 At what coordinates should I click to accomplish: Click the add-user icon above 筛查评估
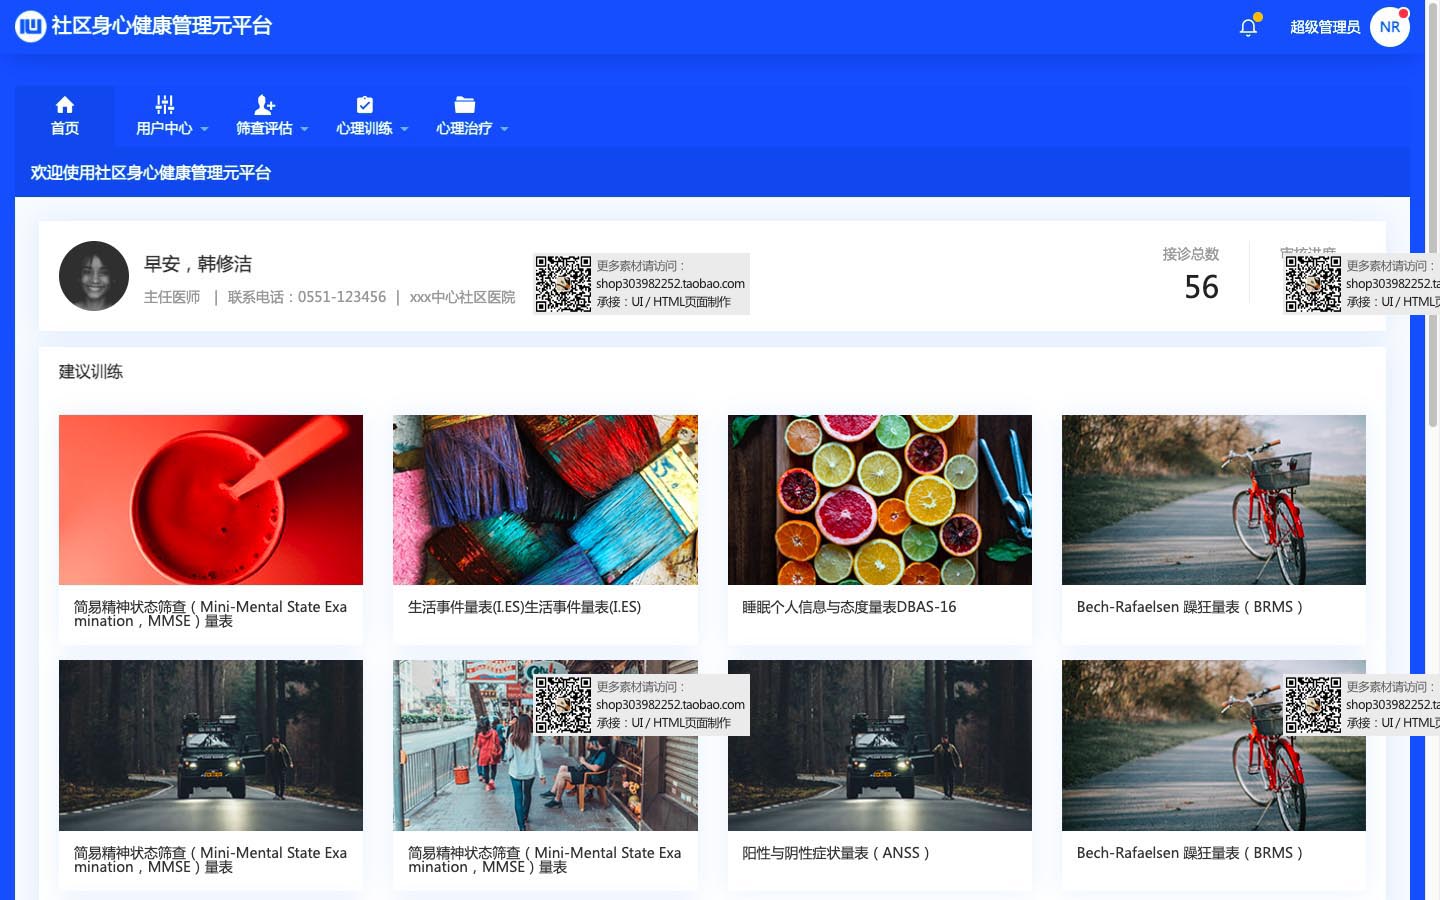coord(264,105)
